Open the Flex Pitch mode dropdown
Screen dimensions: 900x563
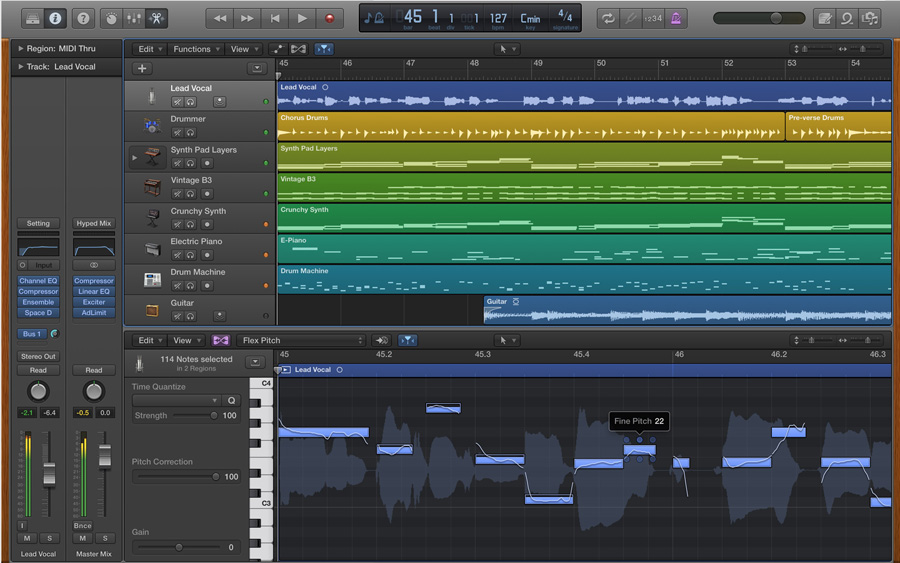tap(302, 340)
